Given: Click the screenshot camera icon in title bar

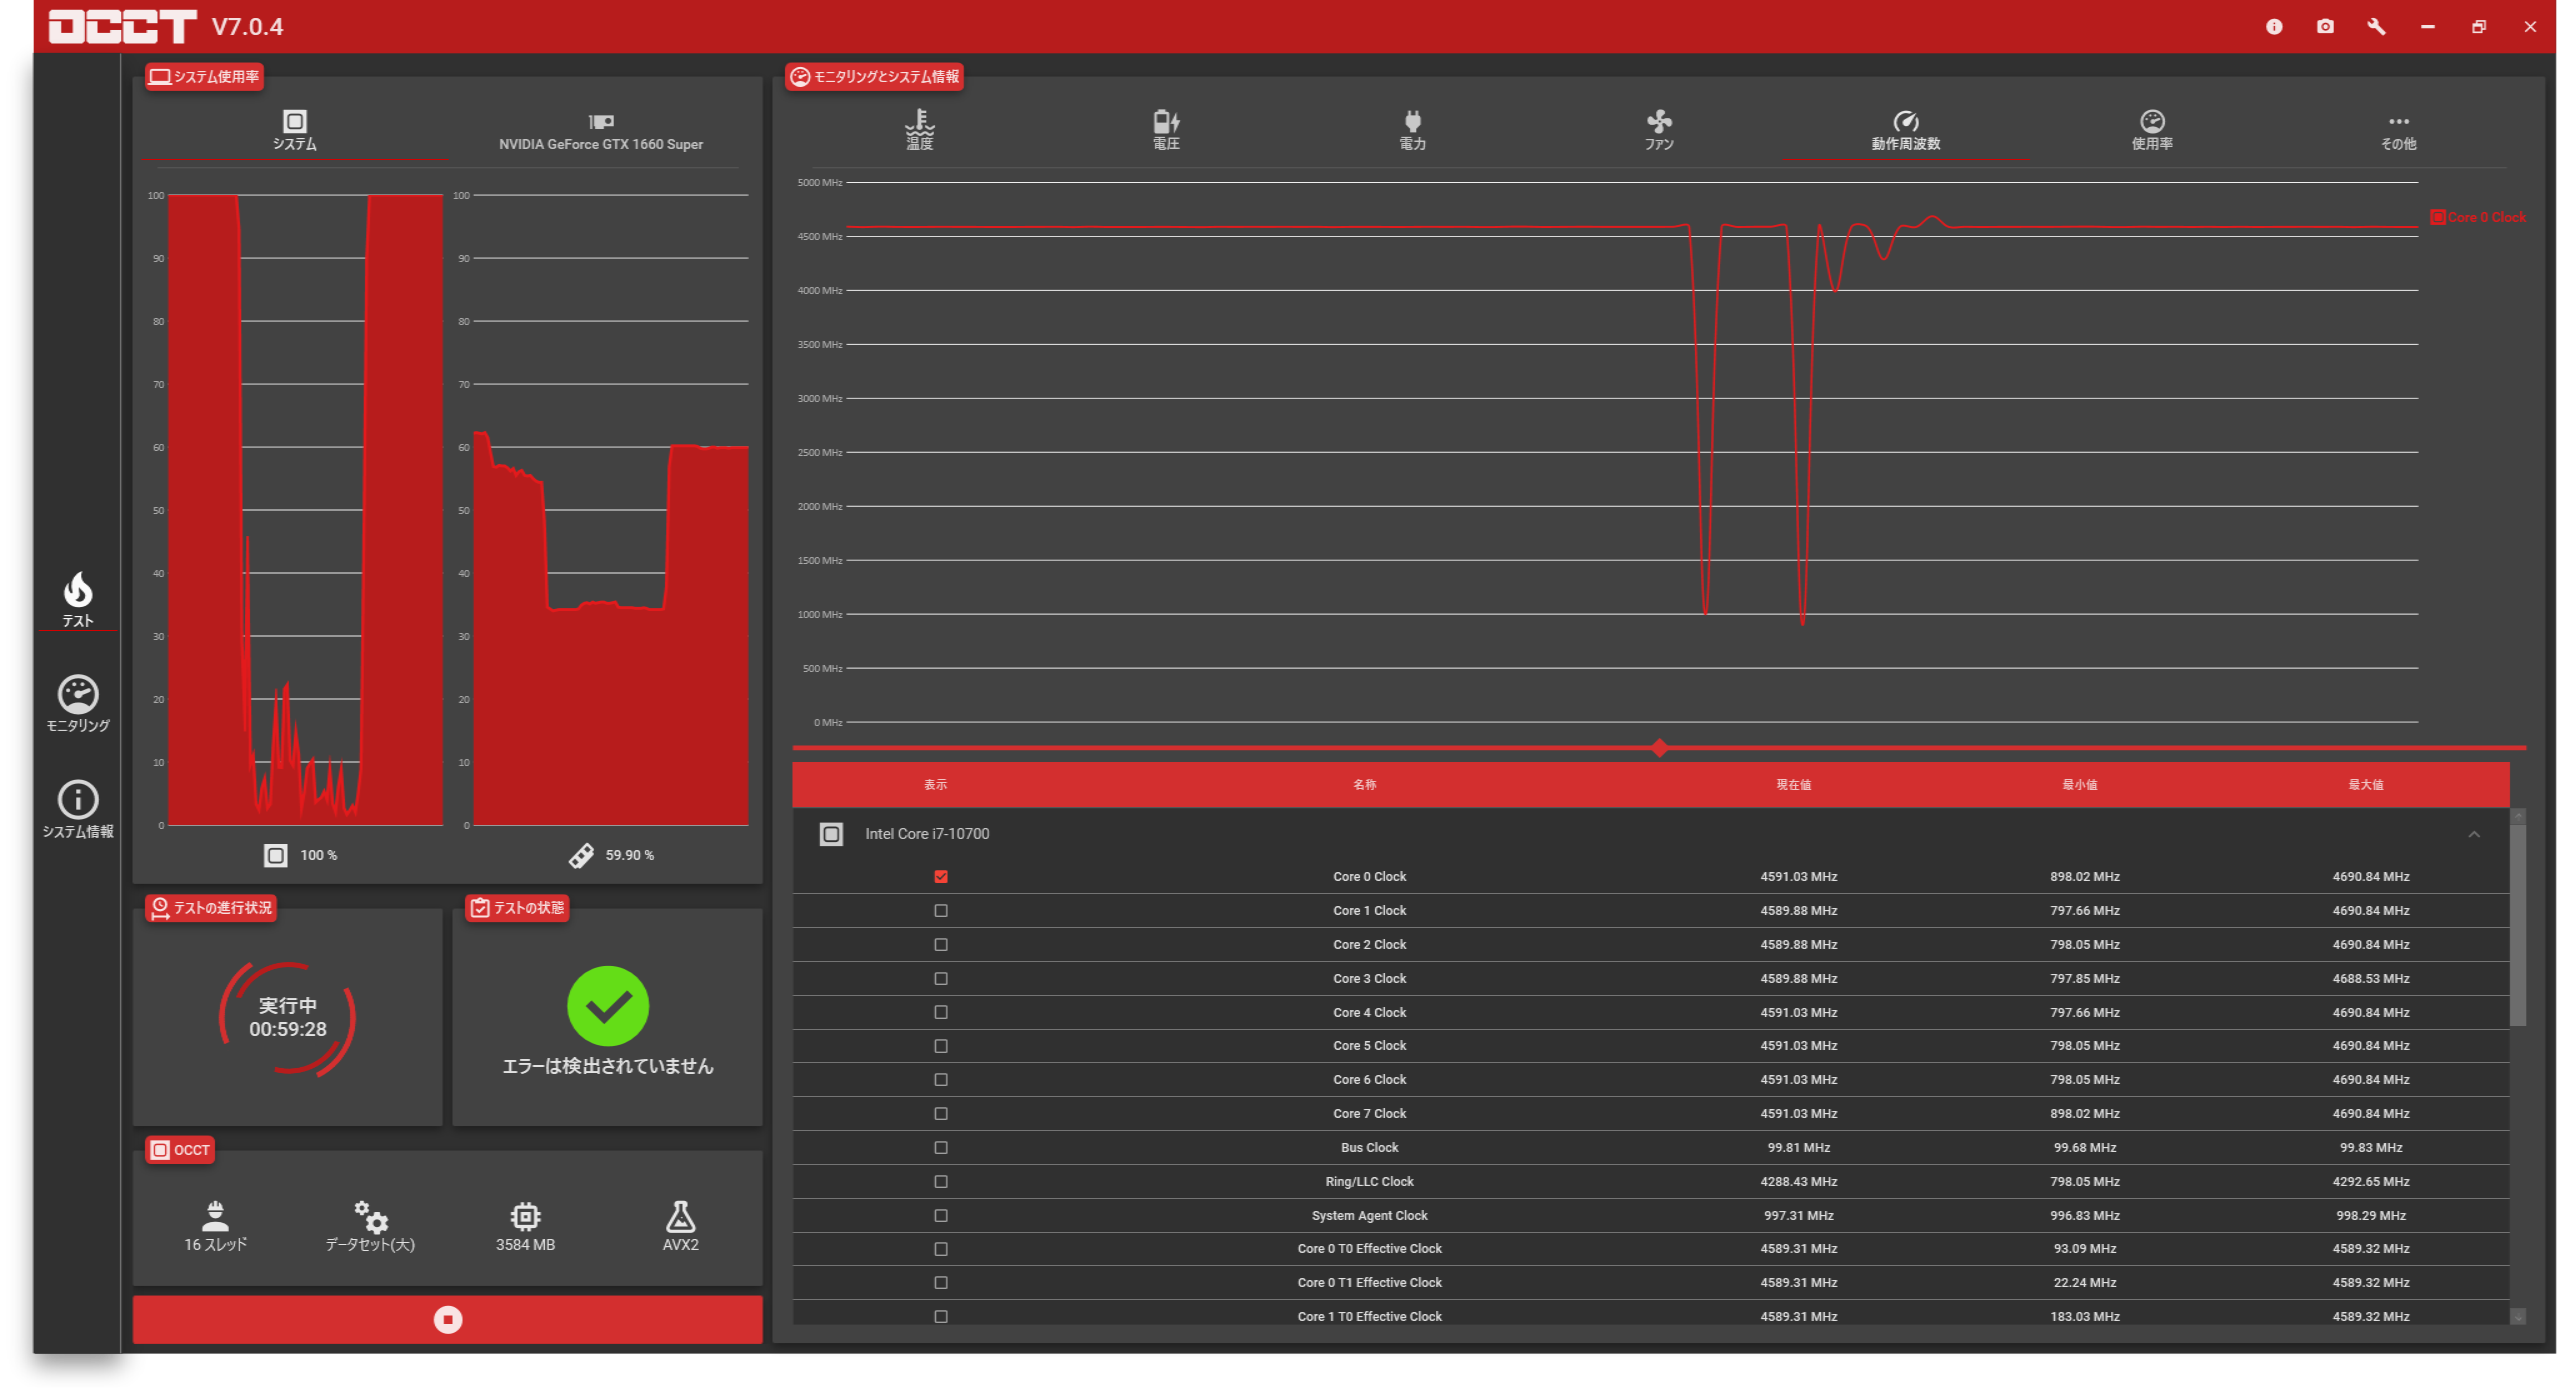Looking at the screenshot, I should pyautogui.click(x=2326, y=27).
